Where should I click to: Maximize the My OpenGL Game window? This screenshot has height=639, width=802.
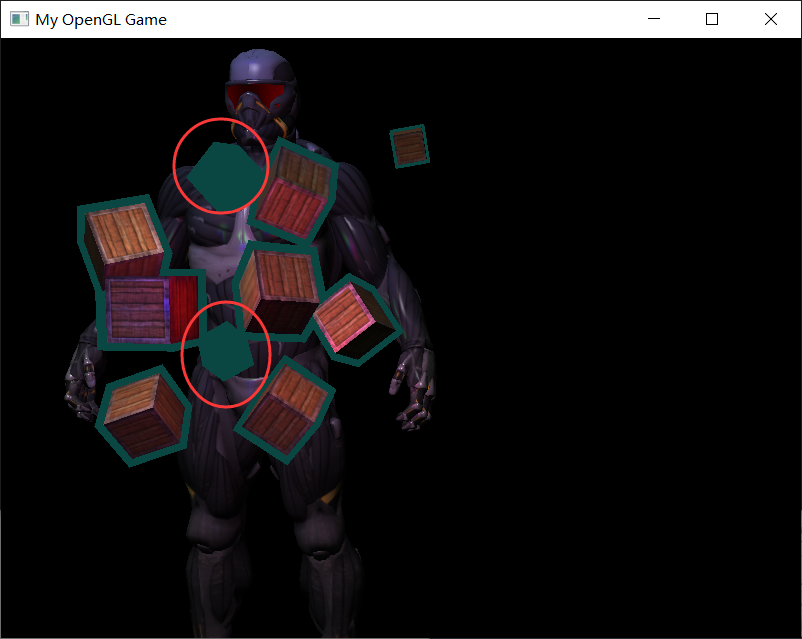coord(711,18)
